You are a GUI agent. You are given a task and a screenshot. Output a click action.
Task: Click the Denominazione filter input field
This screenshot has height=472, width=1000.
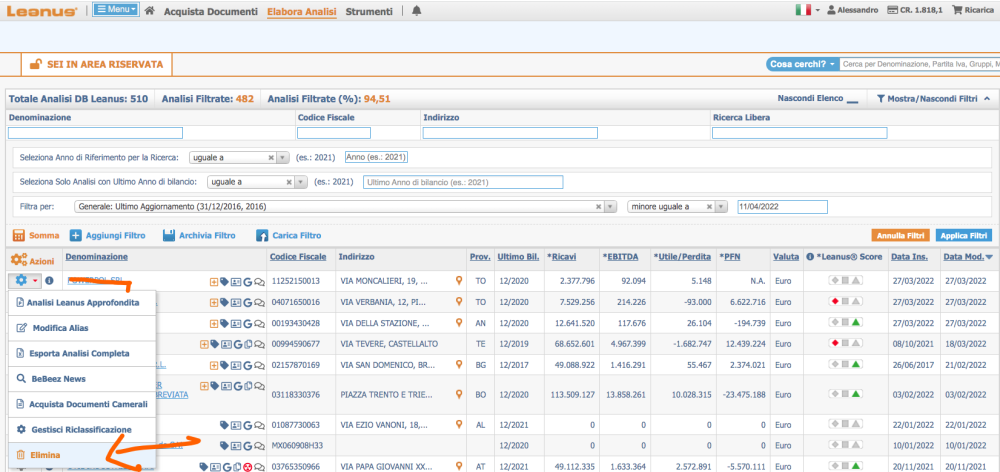click(x=95, y=133)
